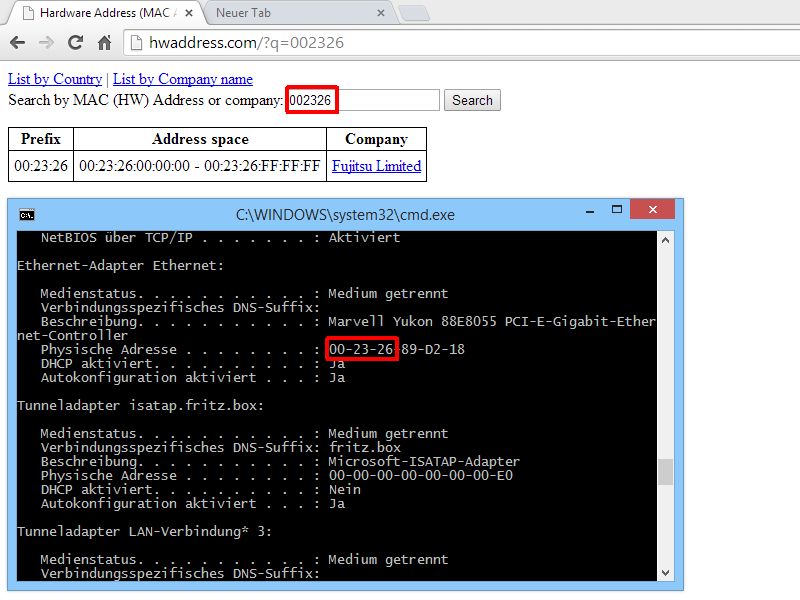The image size is (800, 600).
Task: Click the Search button
Action: [x=472, y=100]
